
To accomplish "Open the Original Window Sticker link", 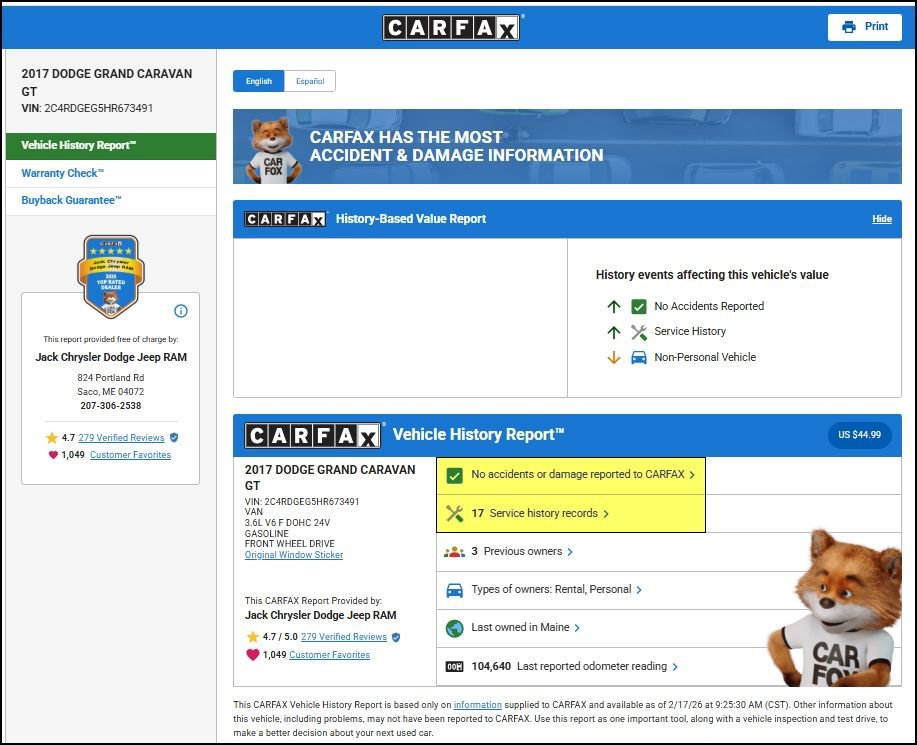I will pos(294,555).
